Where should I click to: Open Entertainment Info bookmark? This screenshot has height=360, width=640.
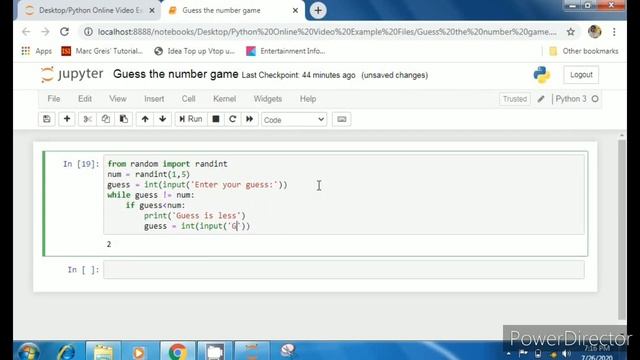pyautogui.click(x=286, y=51)
